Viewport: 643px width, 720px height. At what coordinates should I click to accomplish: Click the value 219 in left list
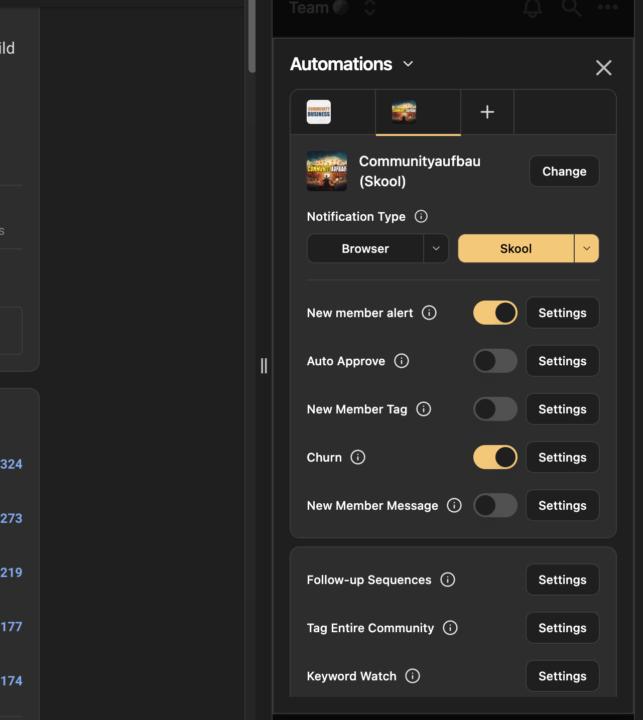(x=11, y=573)
